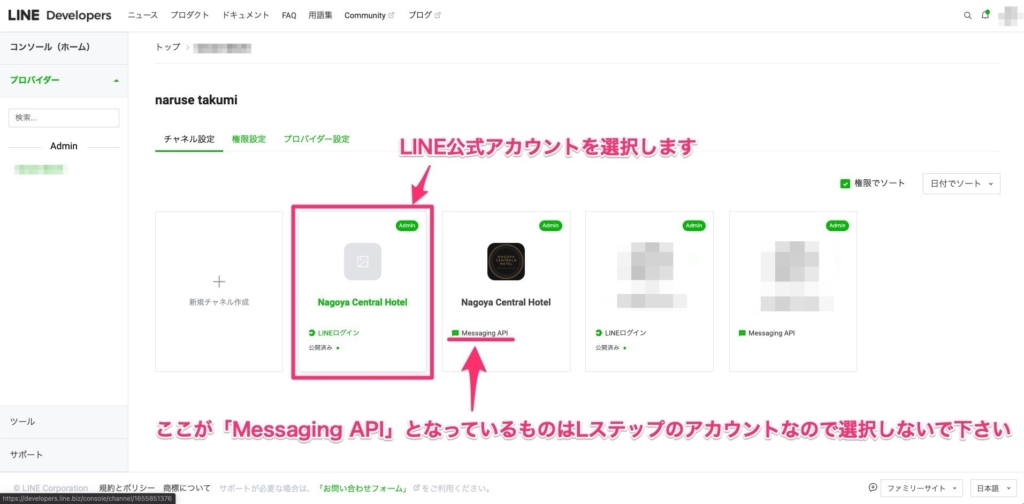
Task: Click the トップ breadcrumb link
Action: click(167, 47)
